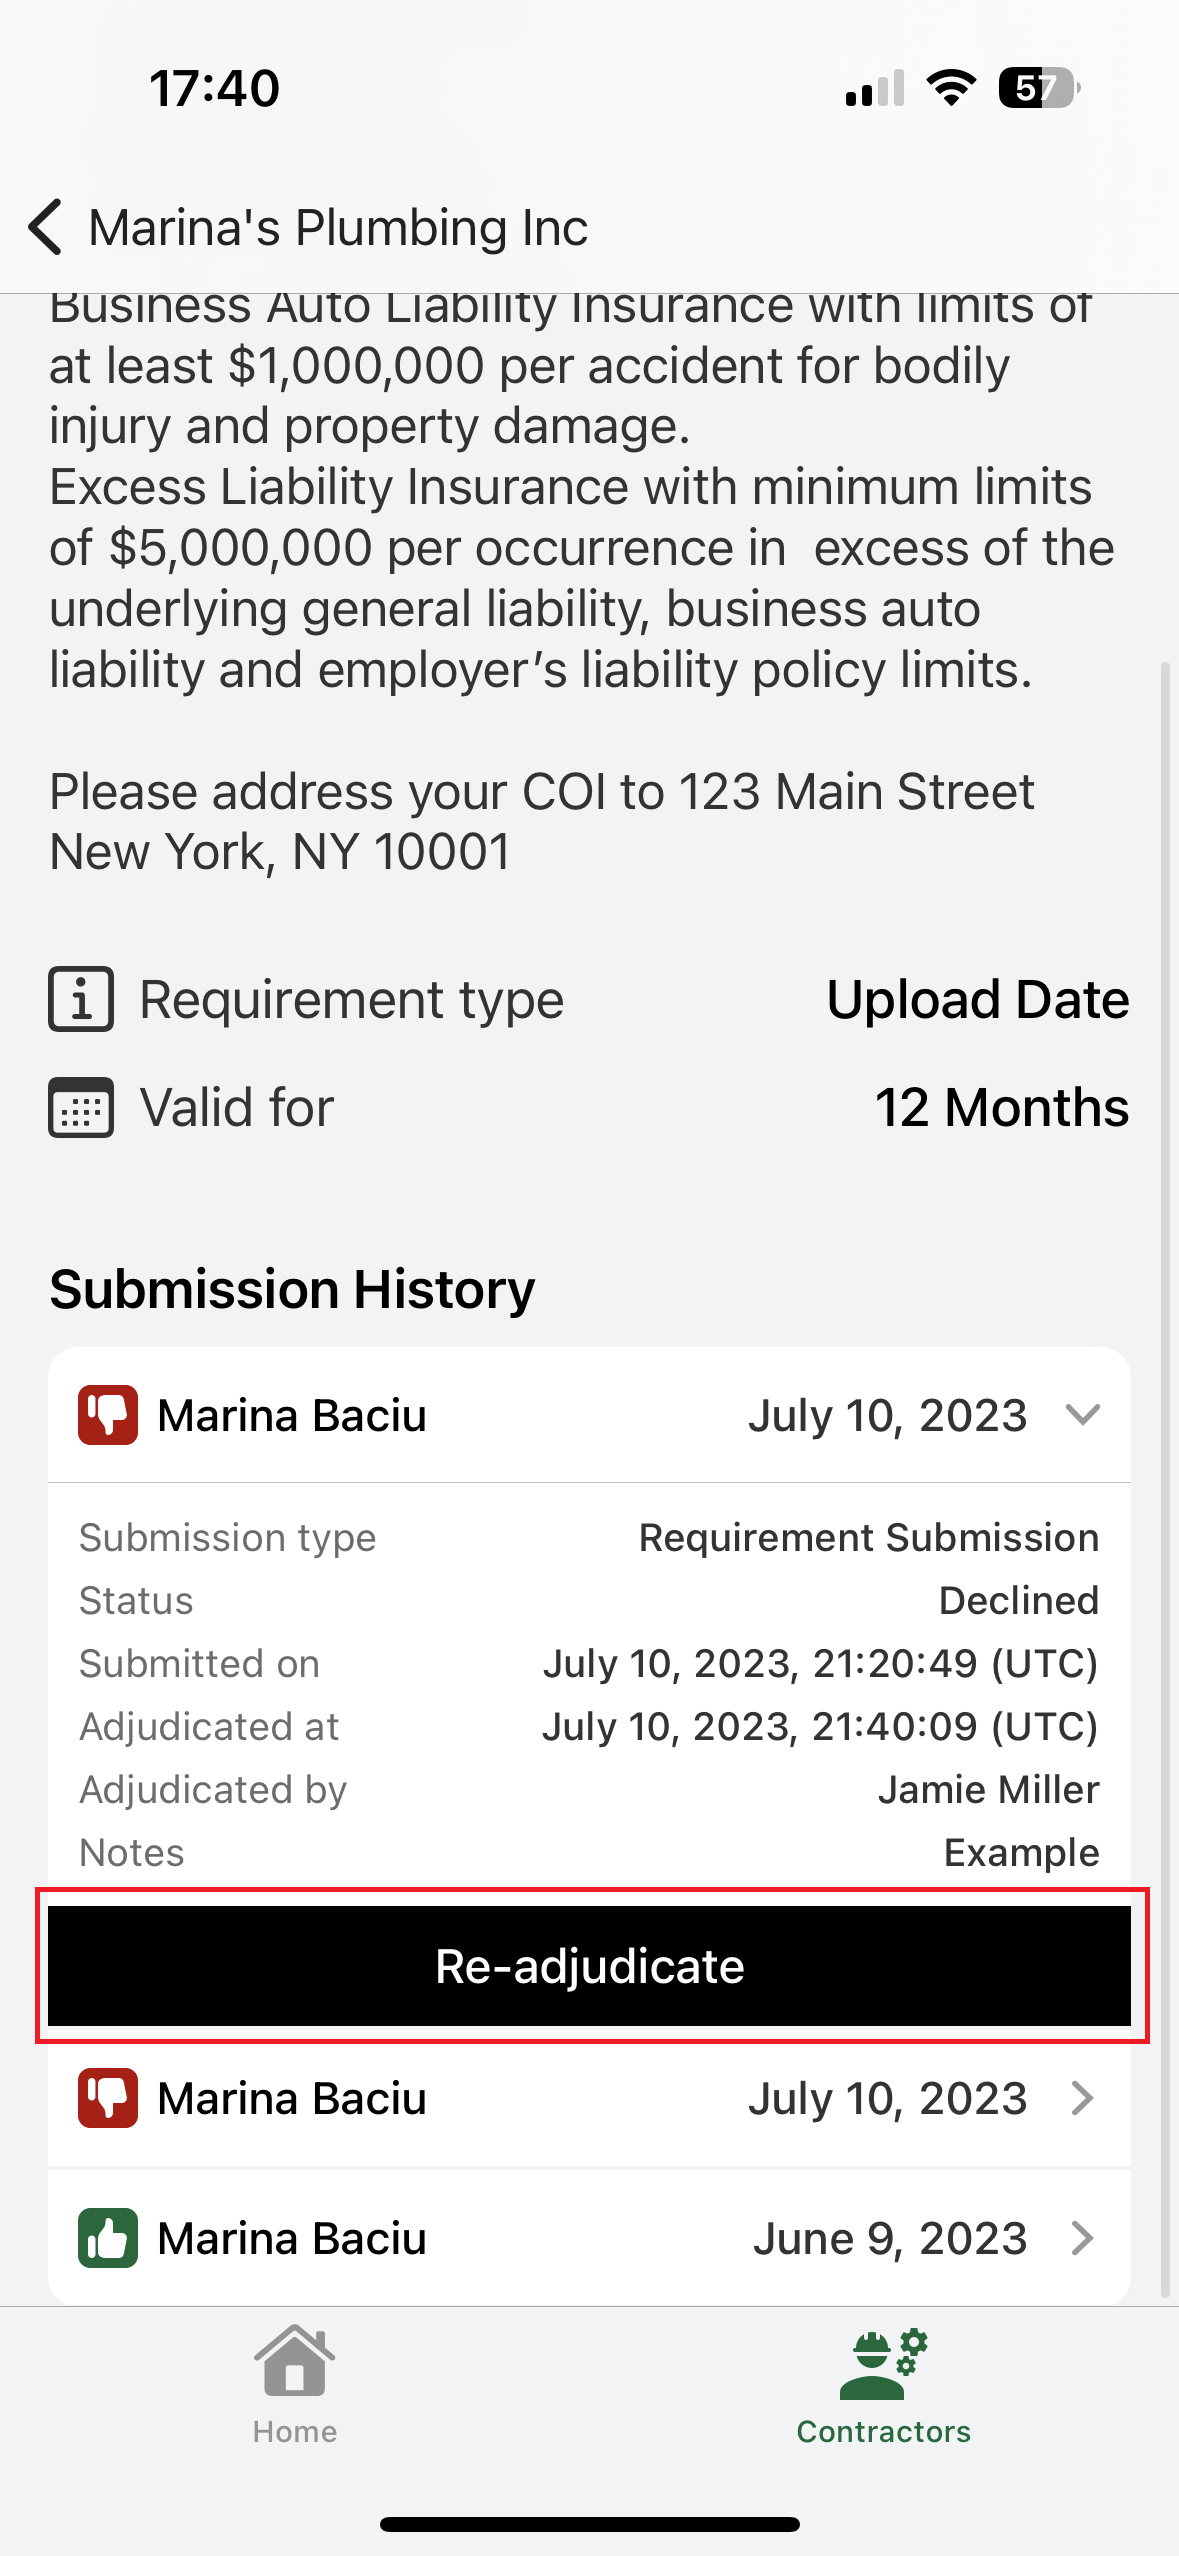This screenshot has height=2556, width=1179.
Task: Expand the June 9, 2023 submission
Action: pyautogui.click(x=1082, y=2238)
